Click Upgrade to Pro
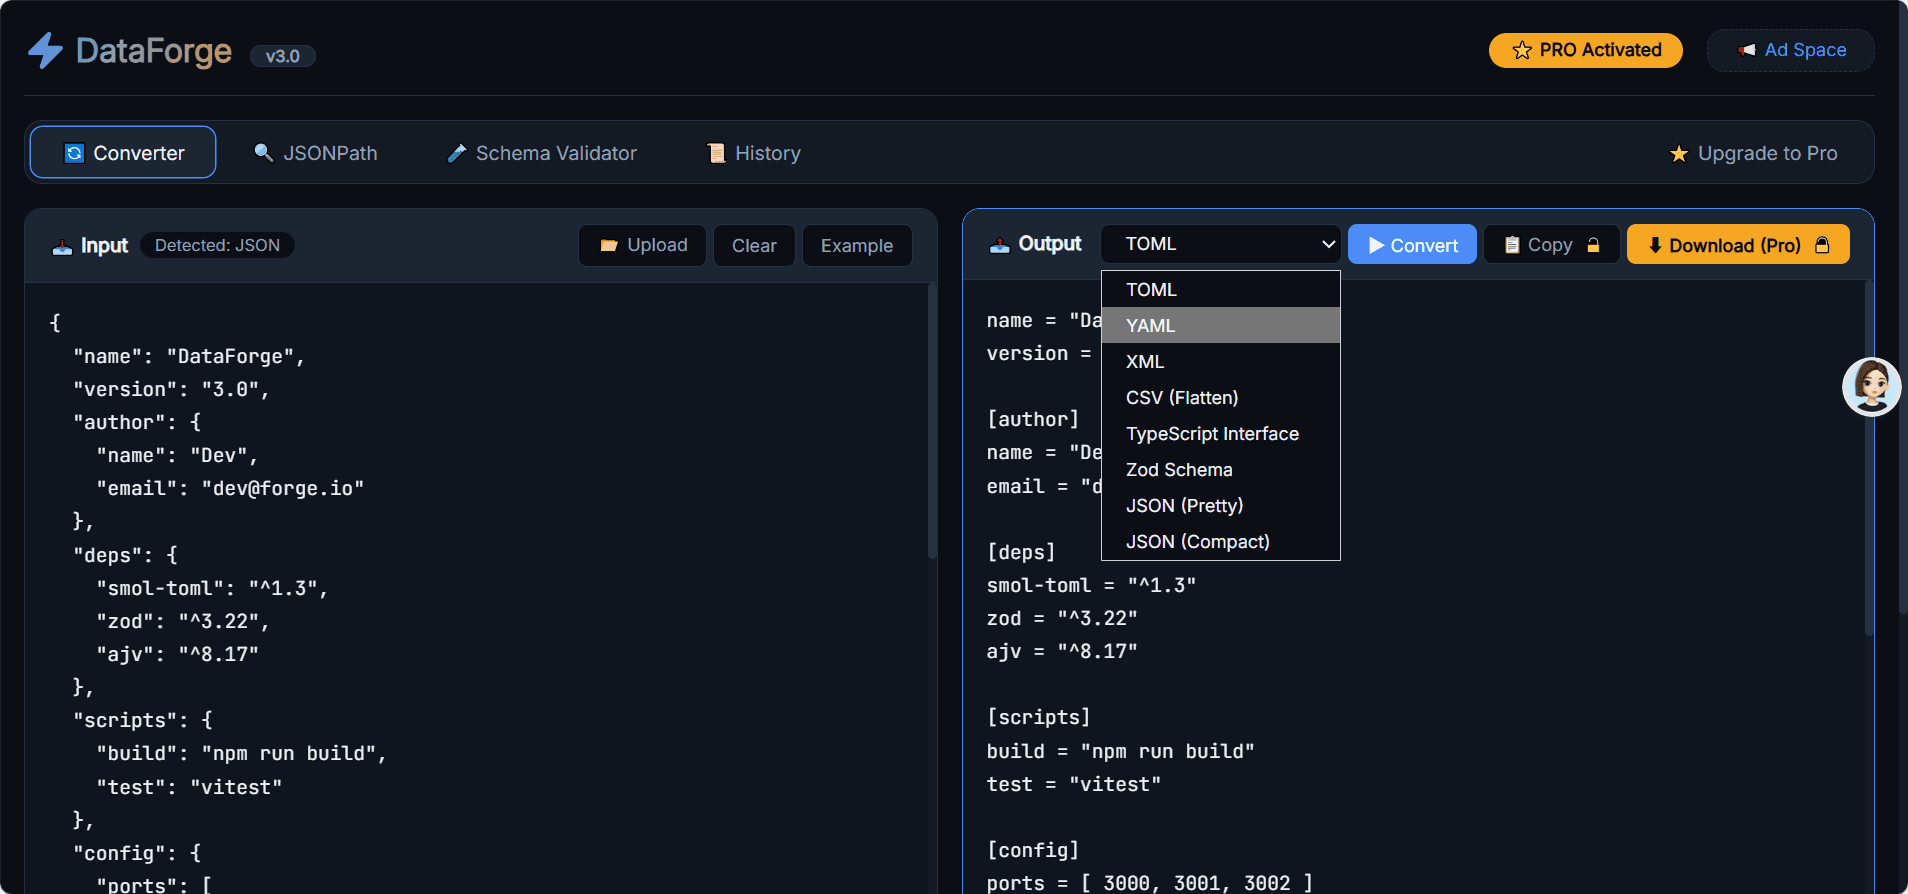The height and width of the screenshot is (894, 1908). (x=1753, y=153)
